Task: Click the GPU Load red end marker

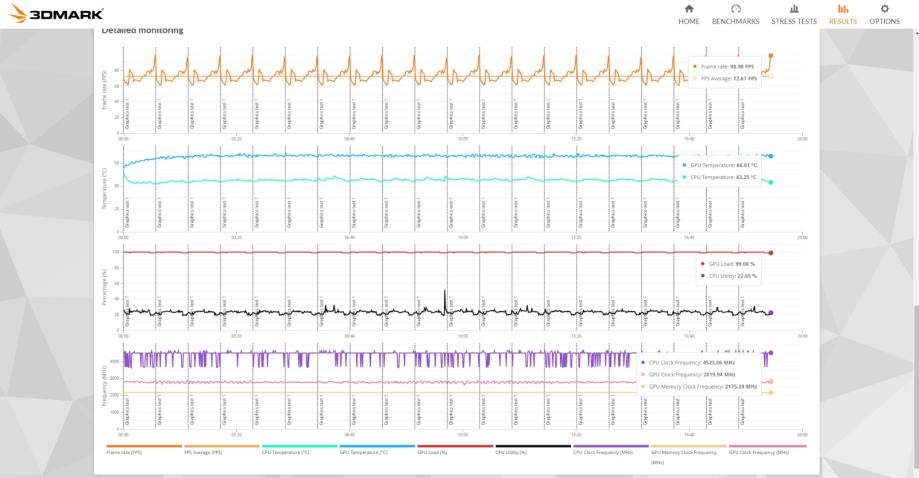Action: coord(771,253)
